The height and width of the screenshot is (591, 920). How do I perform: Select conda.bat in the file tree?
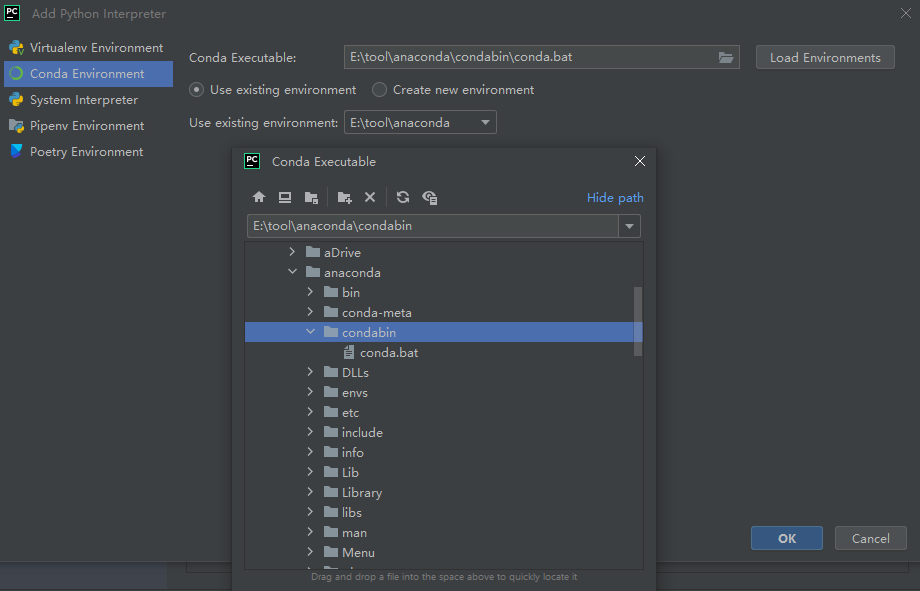(x=389, y=352)
